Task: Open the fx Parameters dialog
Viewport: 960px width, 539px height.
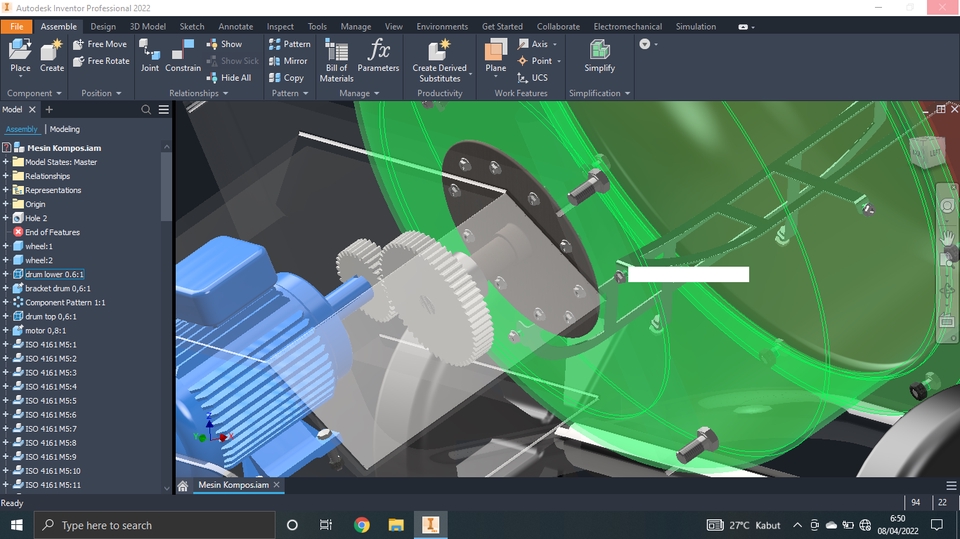Action: click(x=378, y=56)
